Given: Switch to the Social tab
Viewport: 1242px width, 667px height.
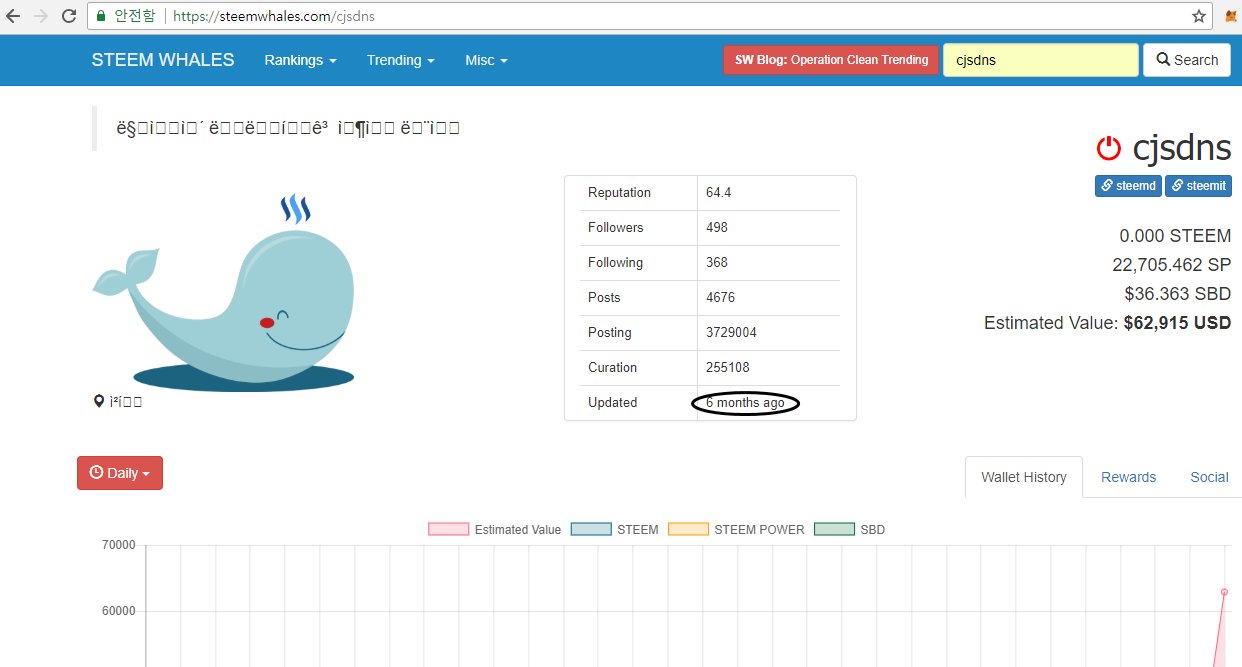Looking at the screenshot, I should (x=1209, y=477).
